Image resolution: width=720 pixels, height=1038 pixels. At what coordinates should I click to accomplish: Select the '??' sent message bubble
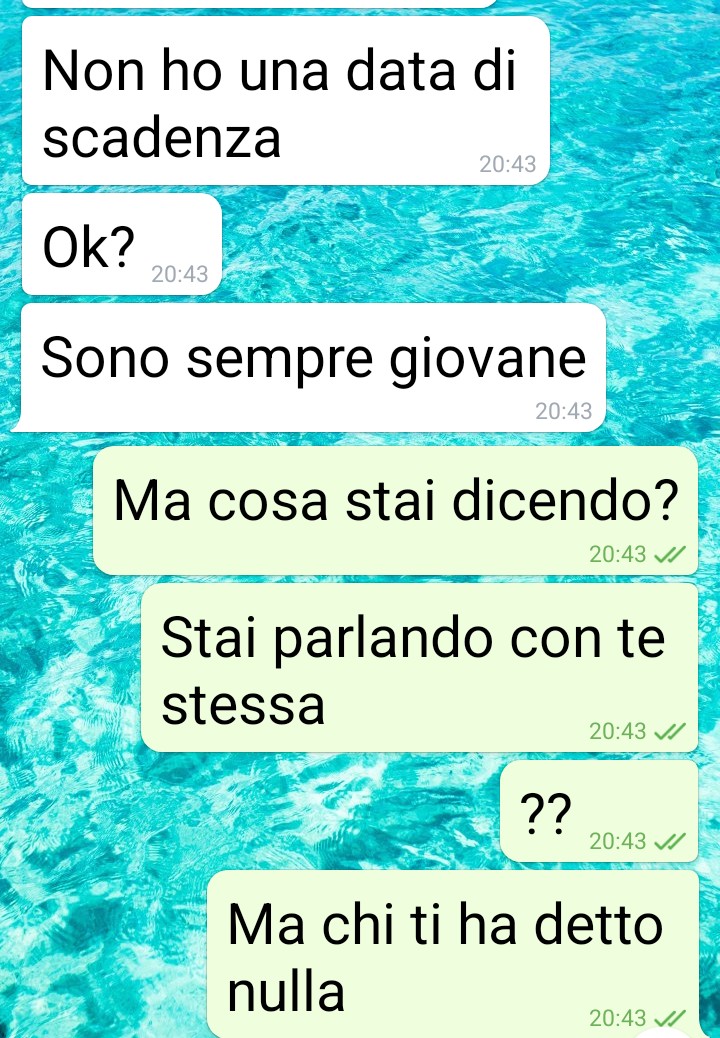599,811
